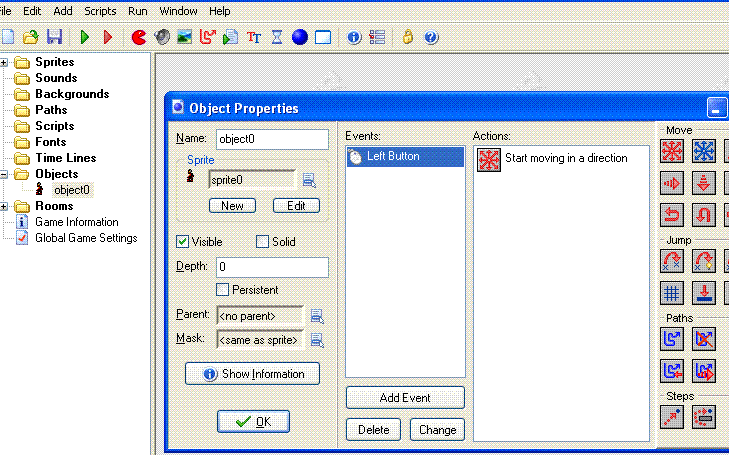The height and width of the screenshot is (455, 729).
Task: Open the Window menu
Action: (x=179, y=11)
